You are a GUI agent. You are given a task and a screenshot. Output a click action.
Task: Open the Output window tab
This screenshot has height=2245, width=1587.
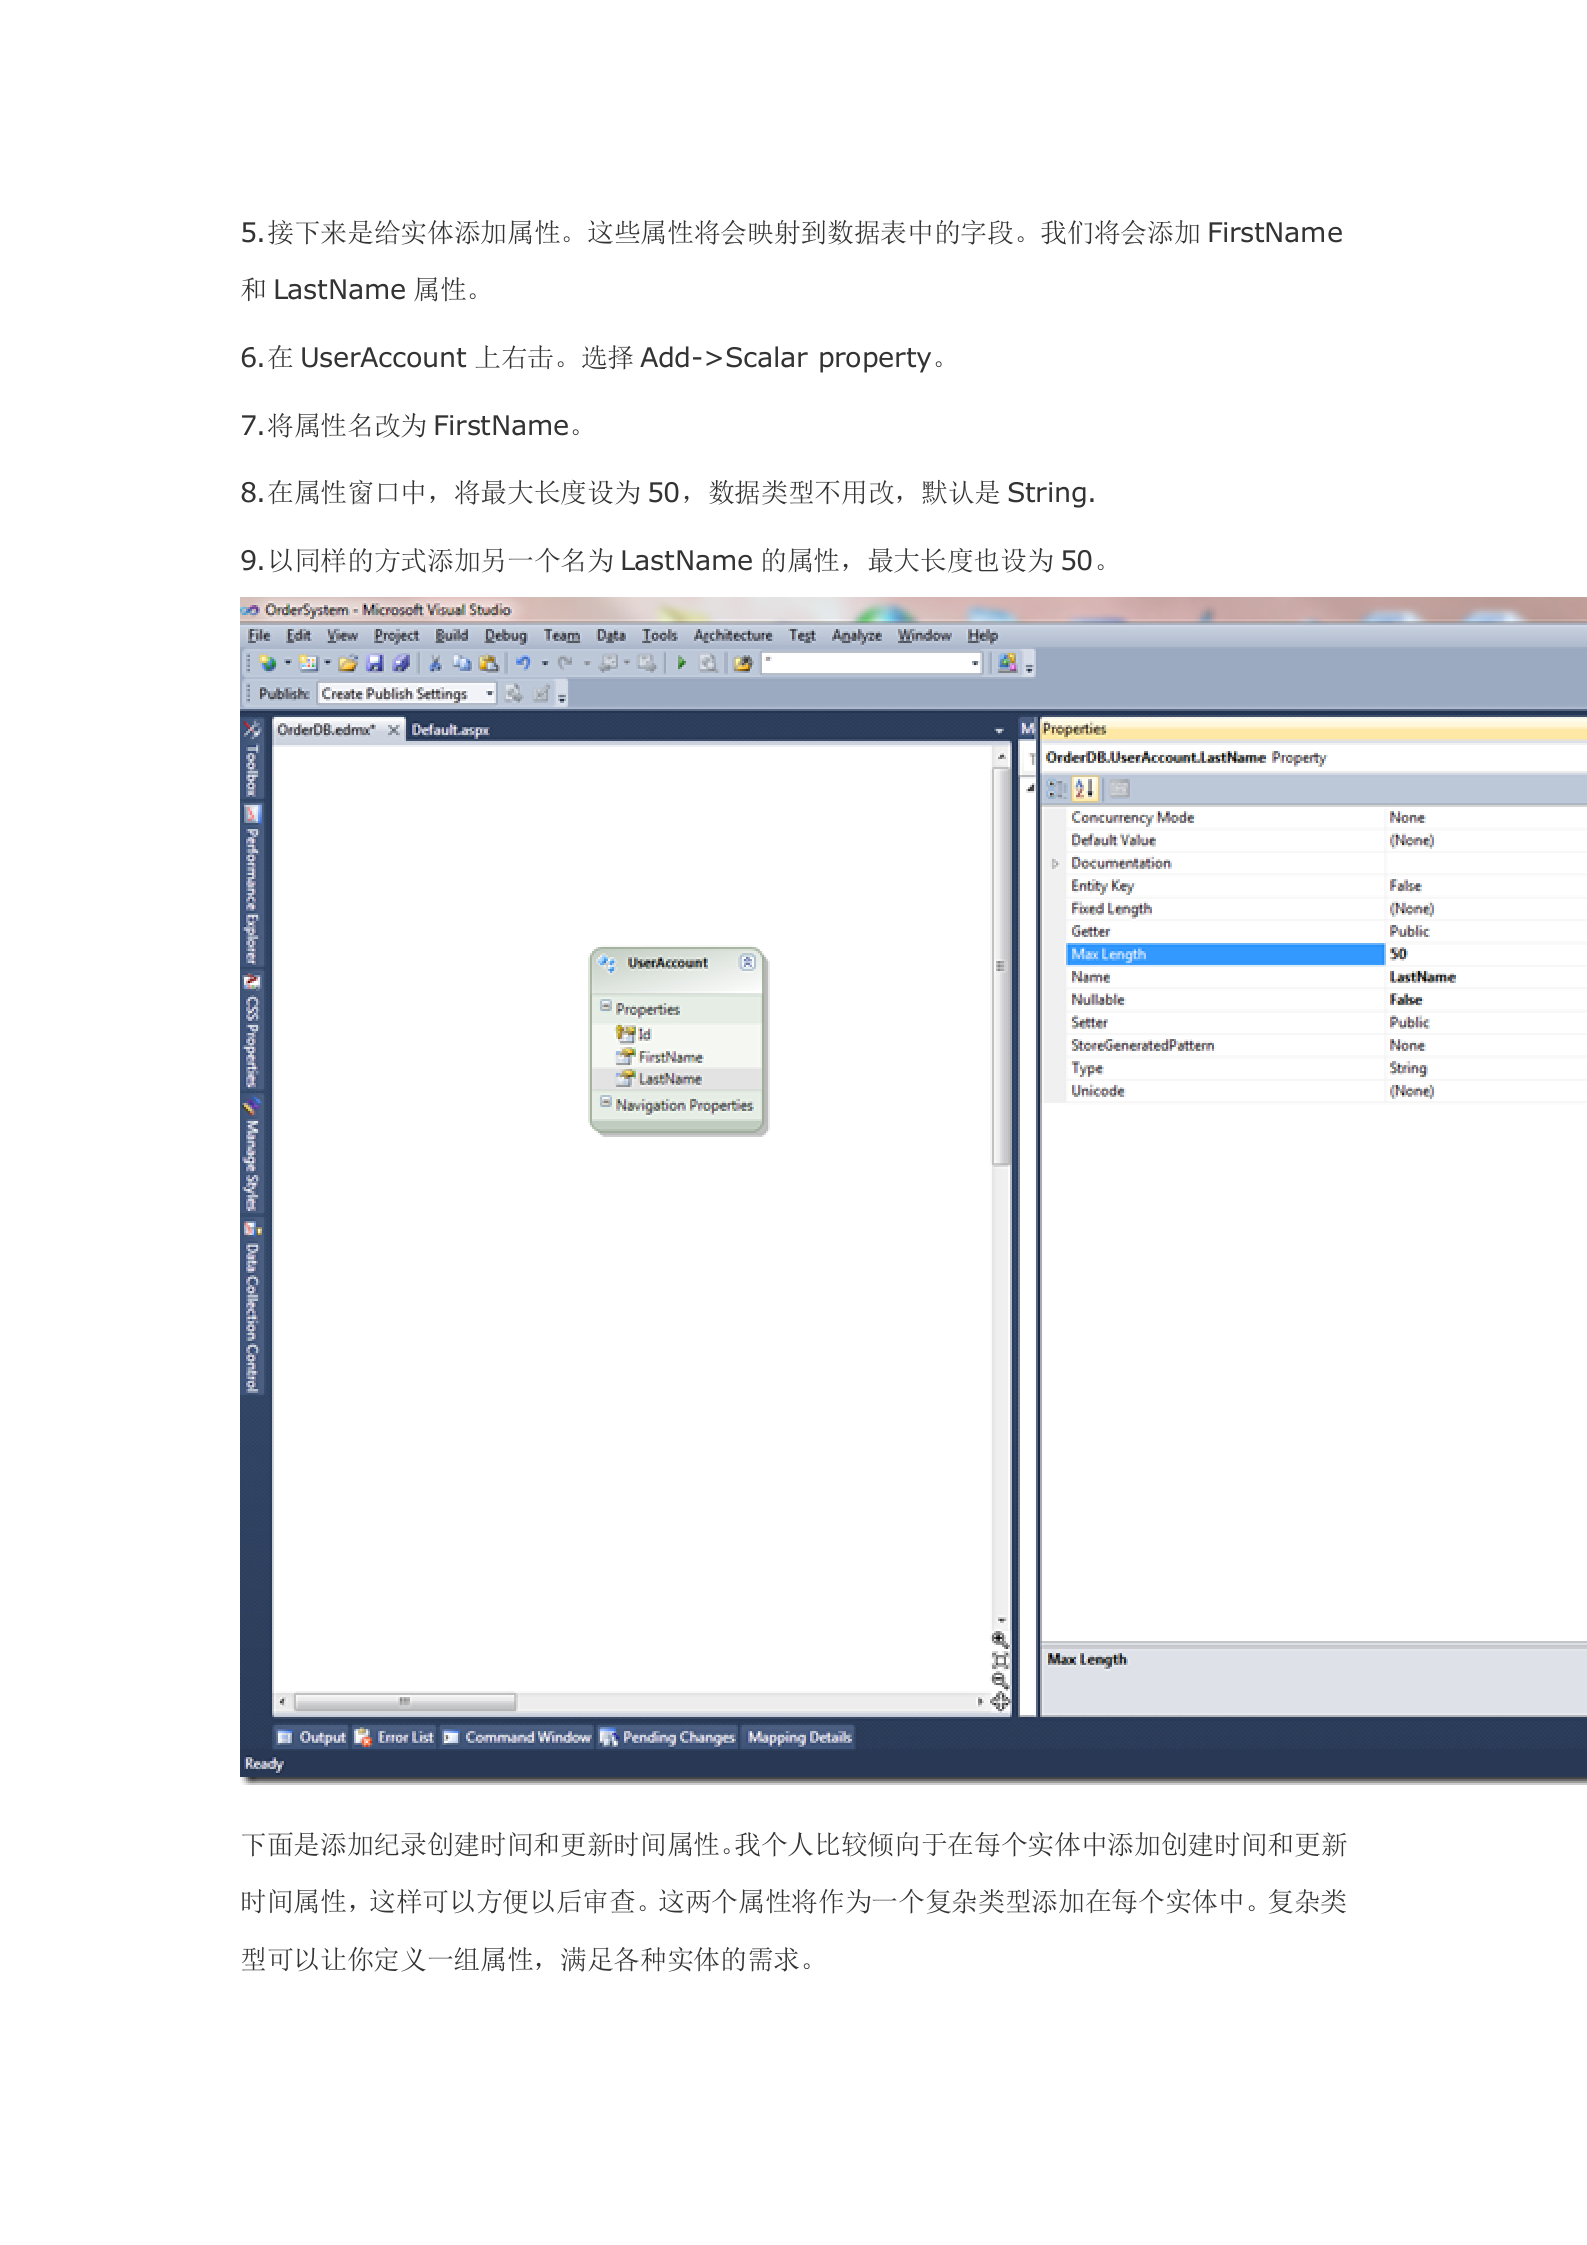[312, 1737]
